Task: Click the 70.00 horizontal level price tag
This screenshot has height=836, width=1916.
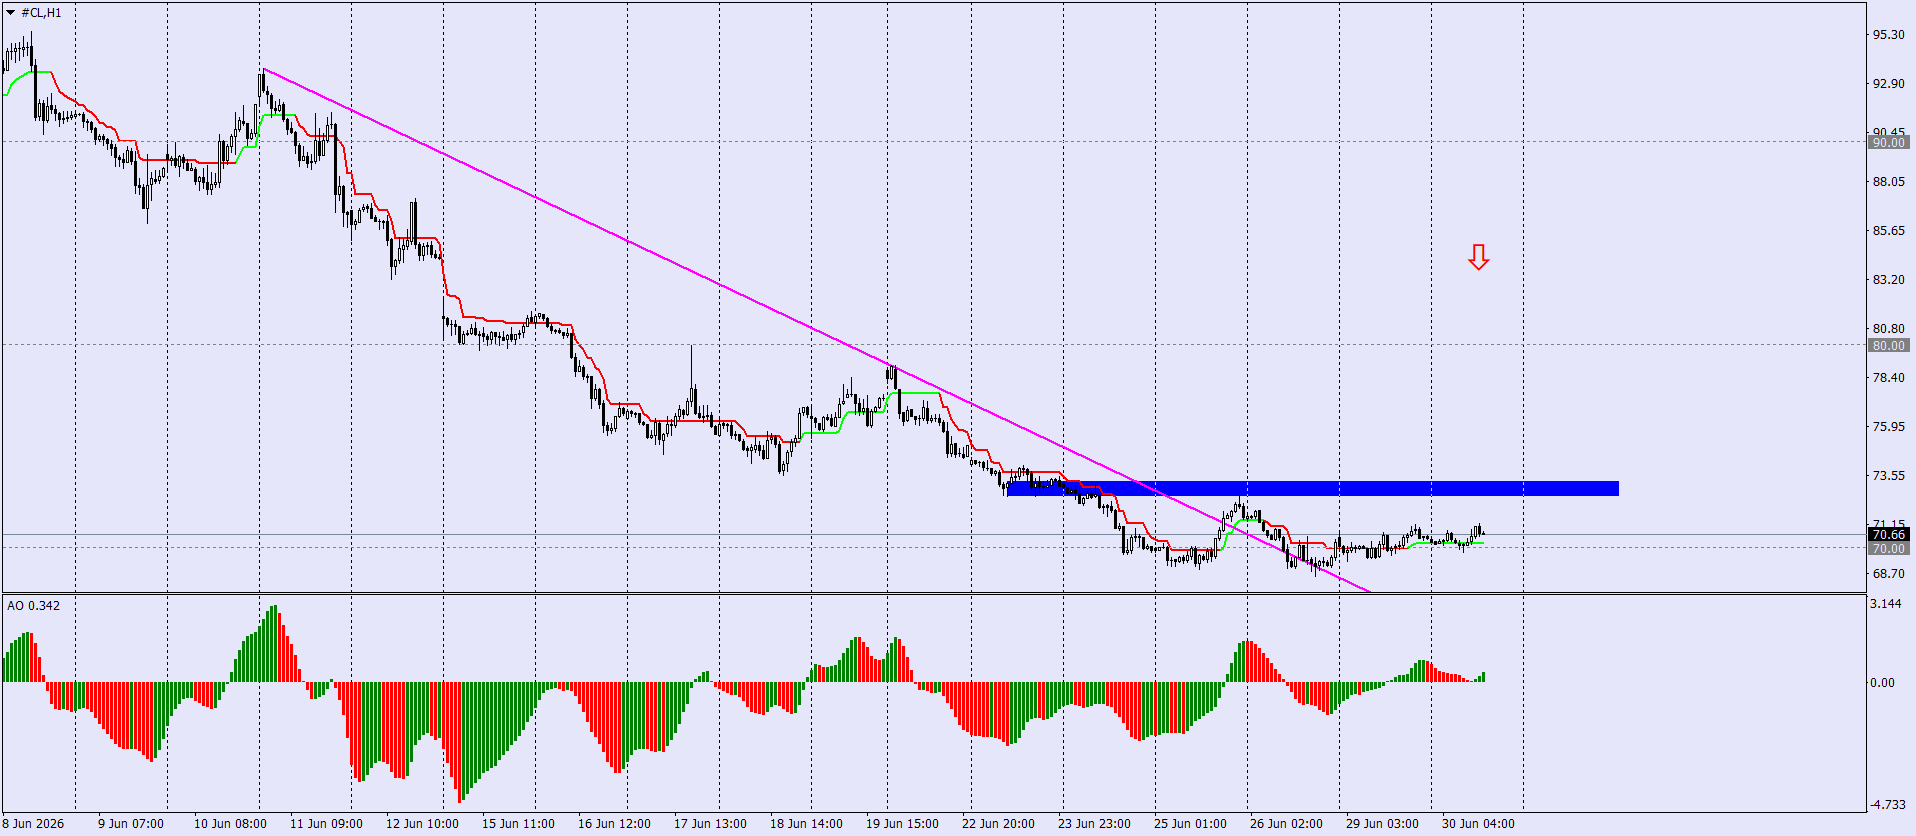Action: (1888, 549)
